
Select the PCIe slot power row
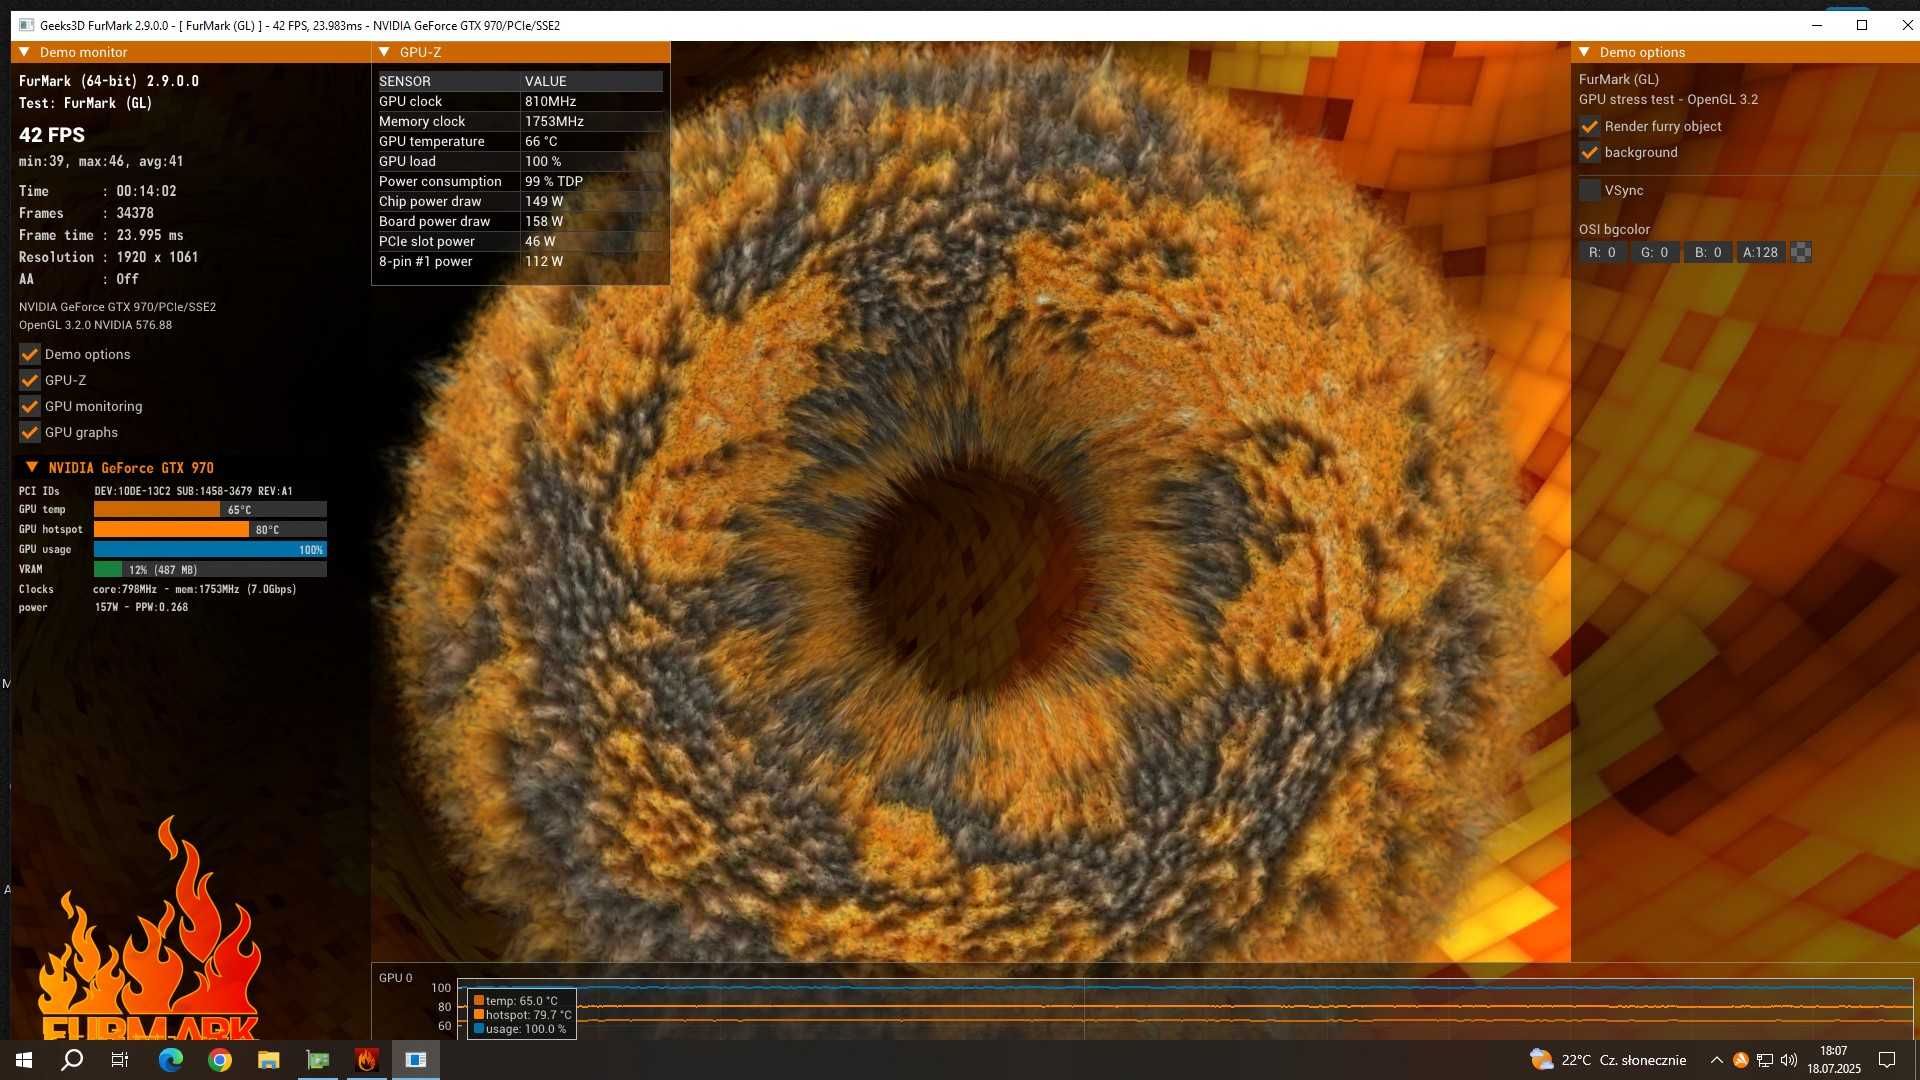click(x=520, y=241)
